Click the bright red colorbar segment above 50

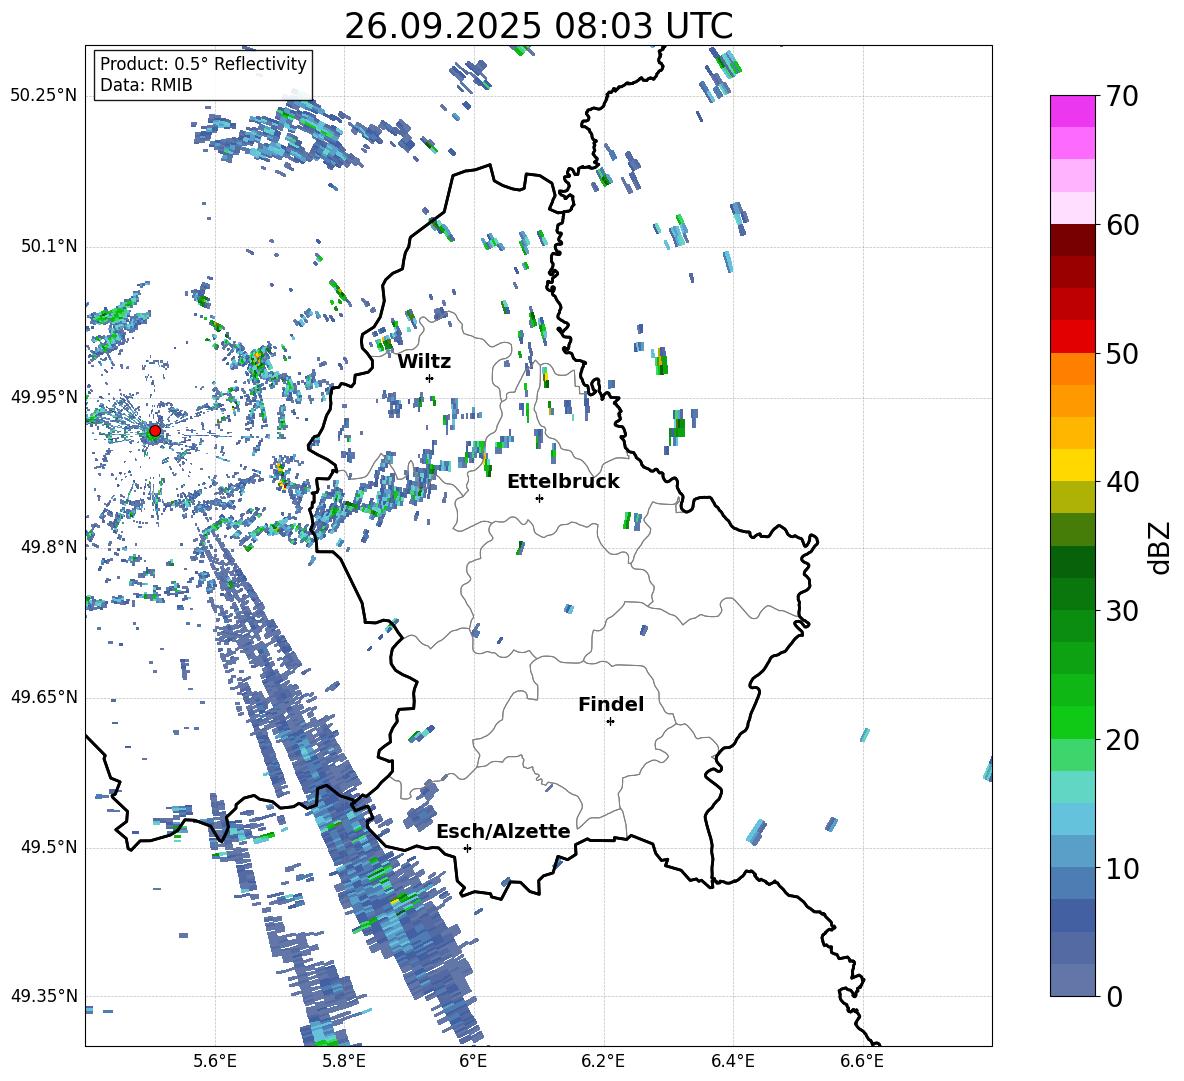(x=1072, y=337)
